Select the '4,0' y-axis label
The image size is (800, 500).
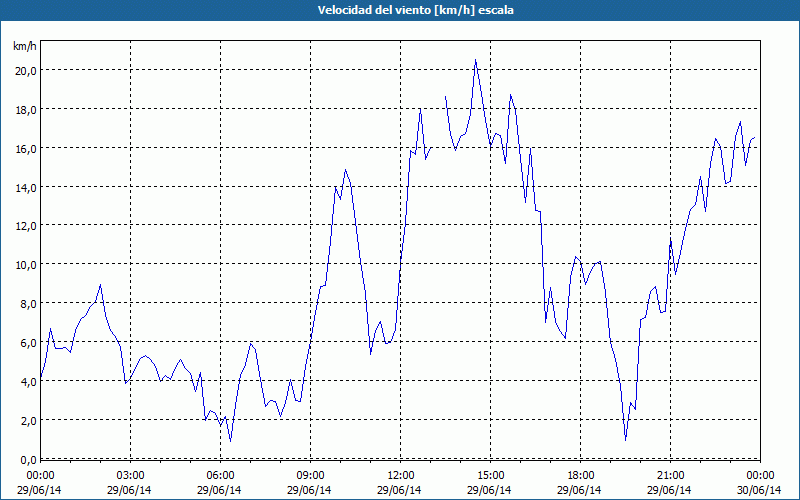[x=28, y=382]
